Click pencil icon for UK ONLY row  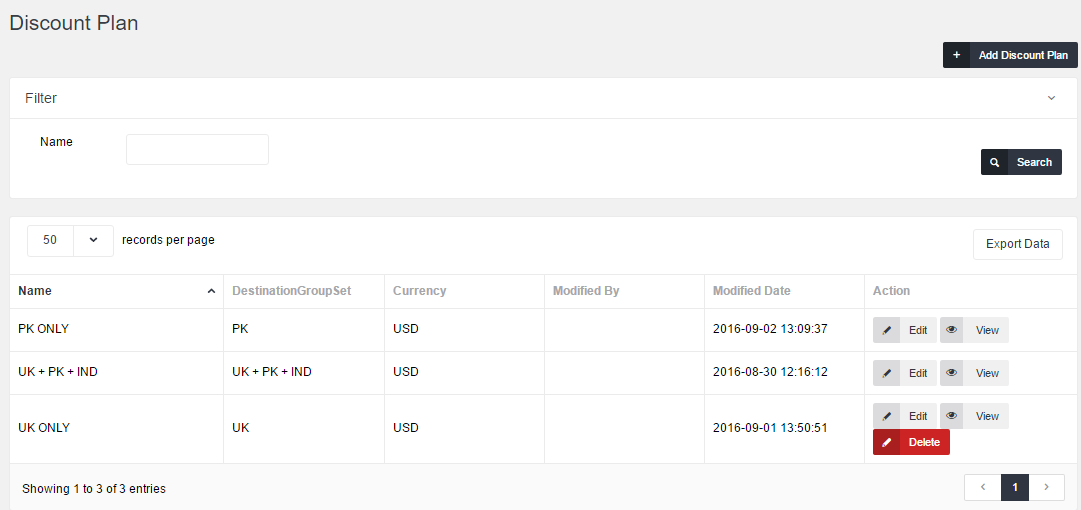point(887,416)
